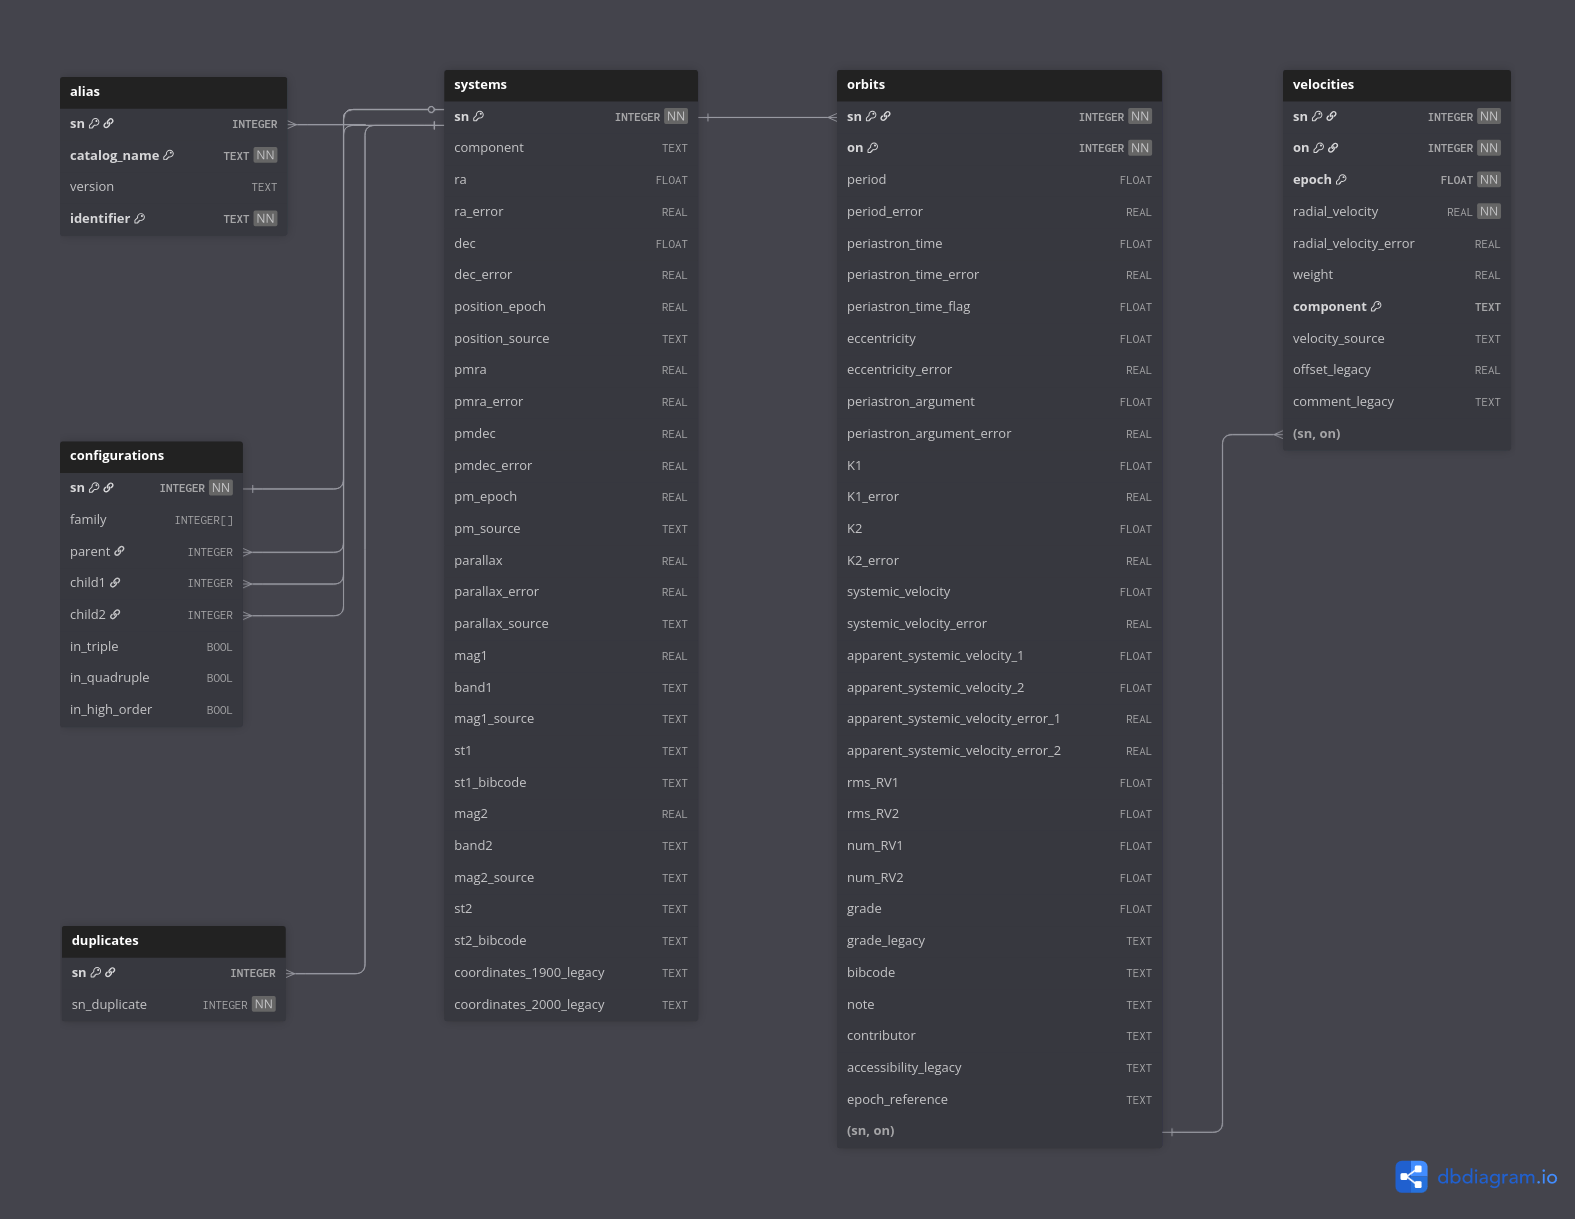Click link icon on configurations sn row
The image size is (1575, 1219).
point(108,488)
